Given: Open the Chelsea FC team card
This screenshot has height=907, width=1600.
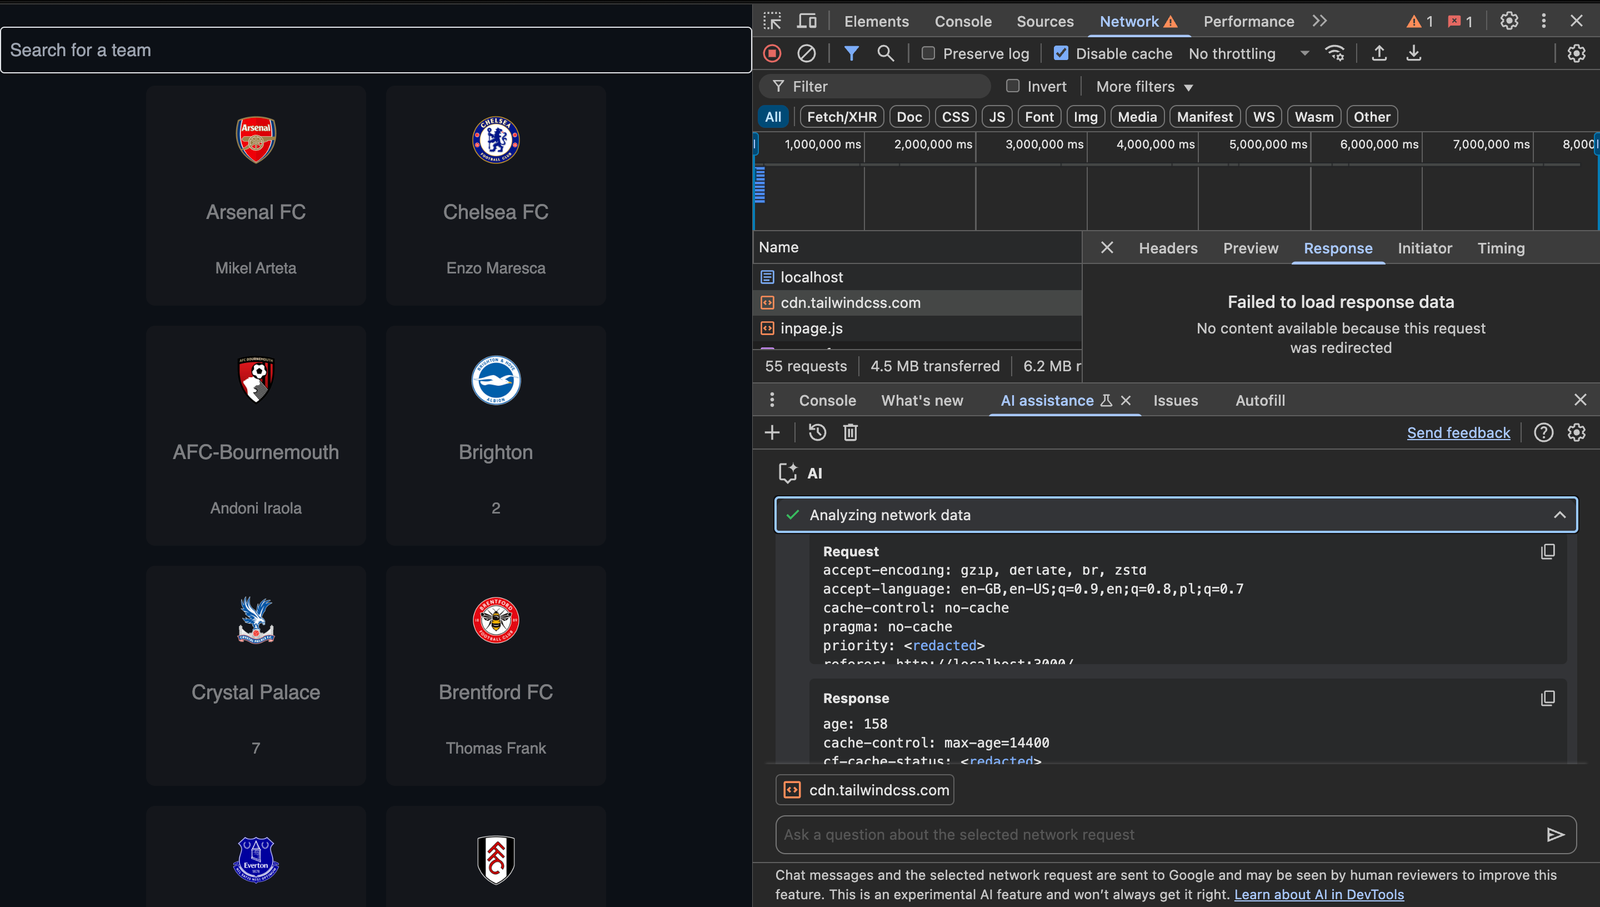Looking at the screenshot, I should tap(496, 195).
